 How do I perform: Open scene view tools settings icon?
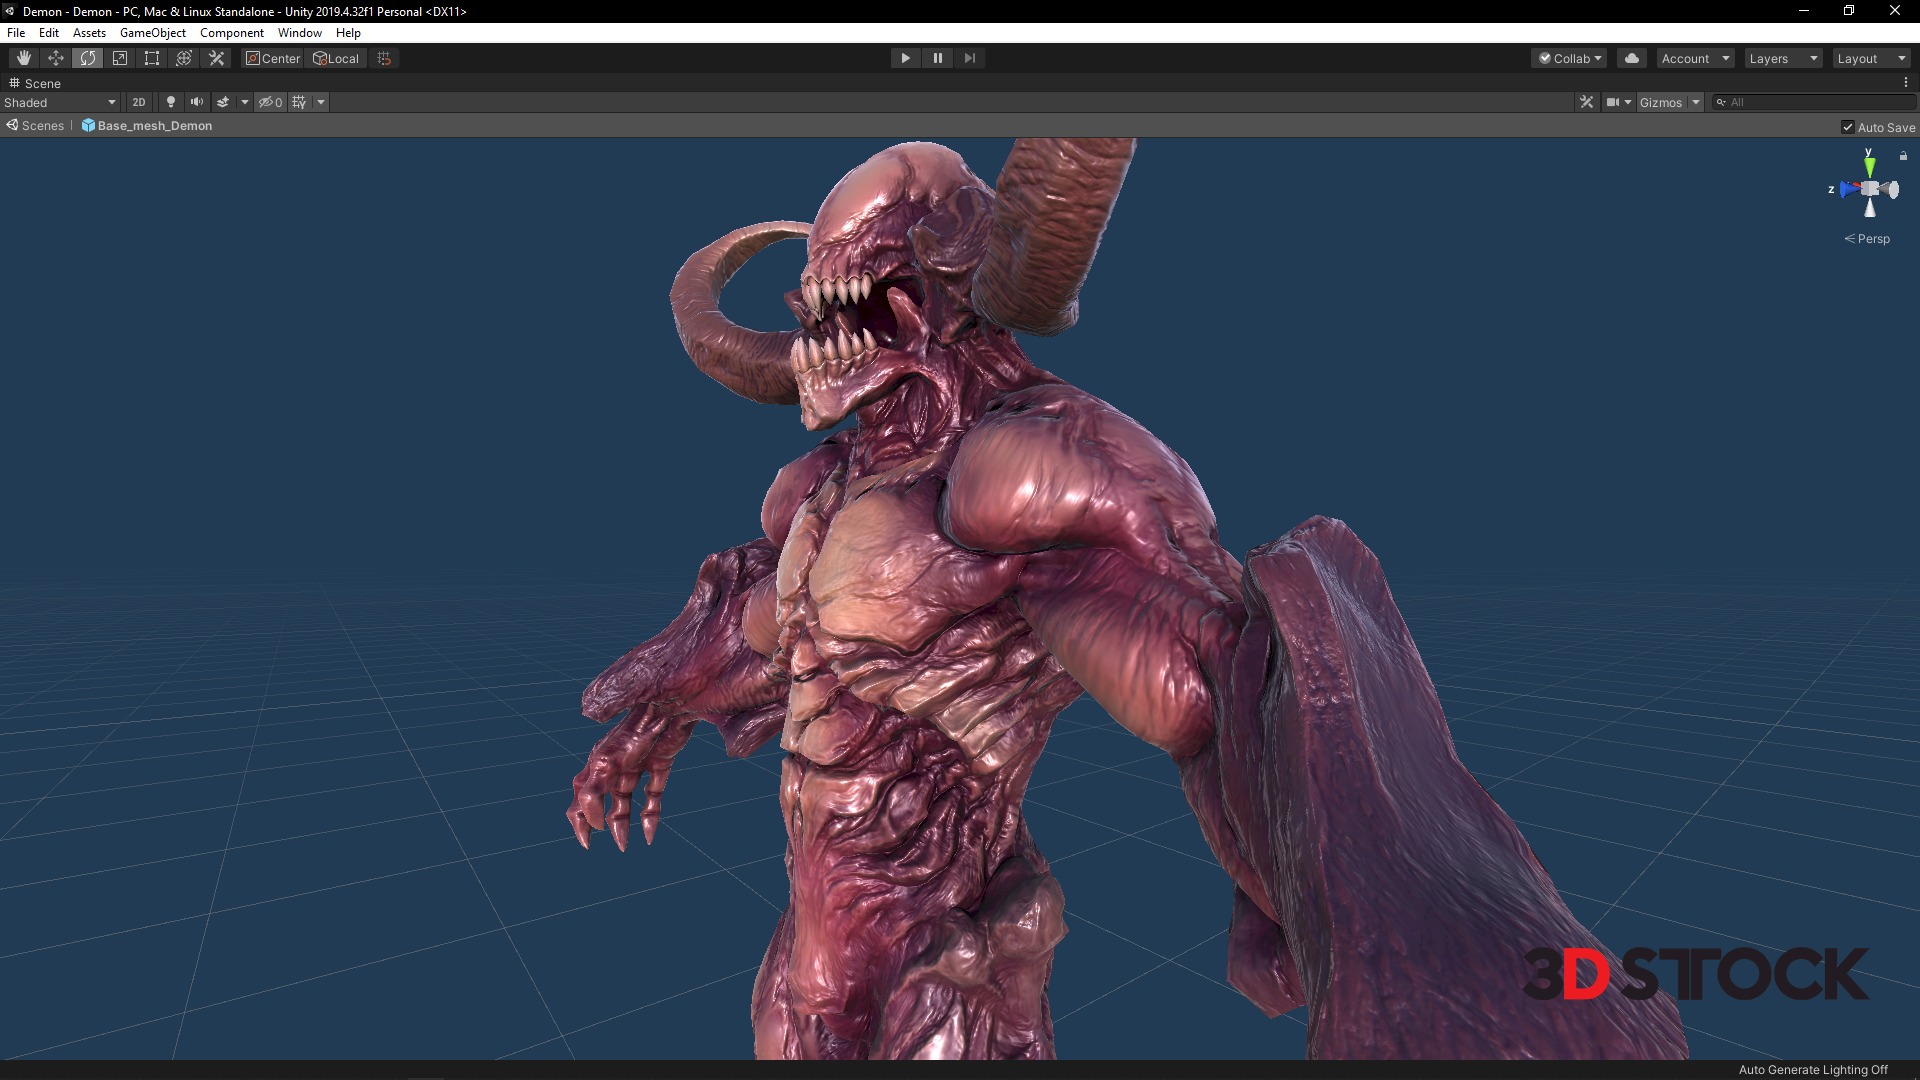pyautogui.click(x=1586, y=102)
